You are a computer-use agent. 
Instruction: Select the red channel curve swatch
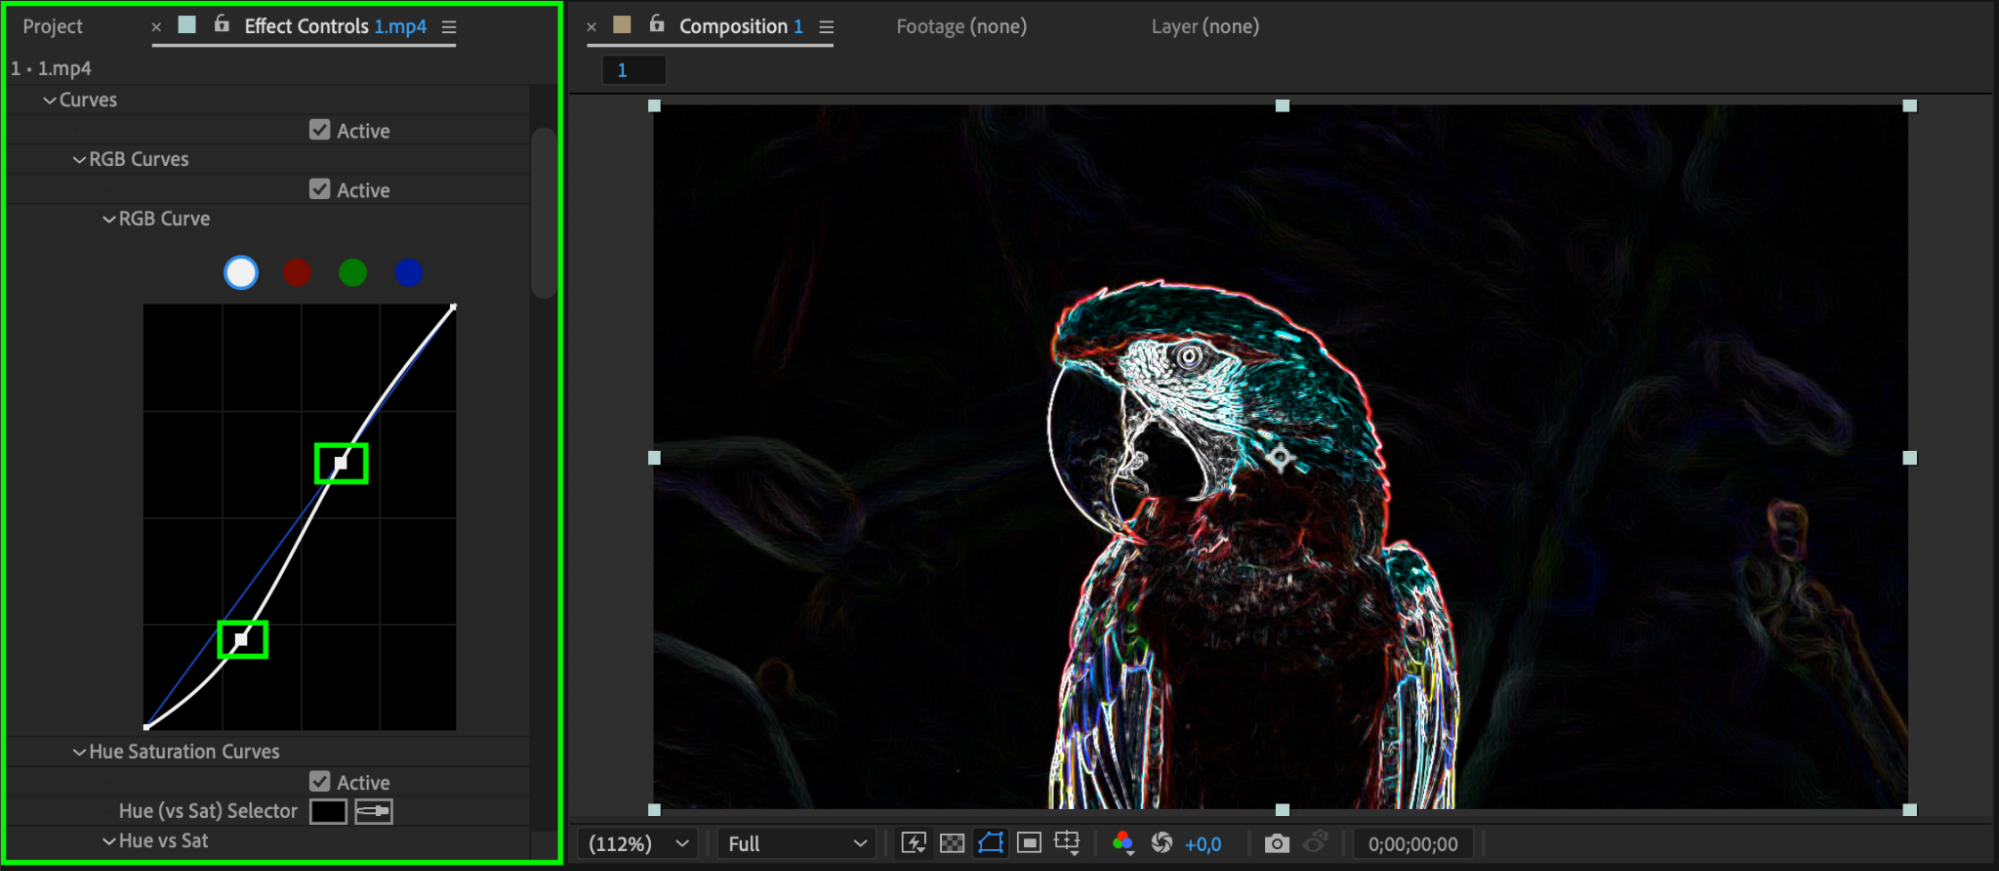297,272
